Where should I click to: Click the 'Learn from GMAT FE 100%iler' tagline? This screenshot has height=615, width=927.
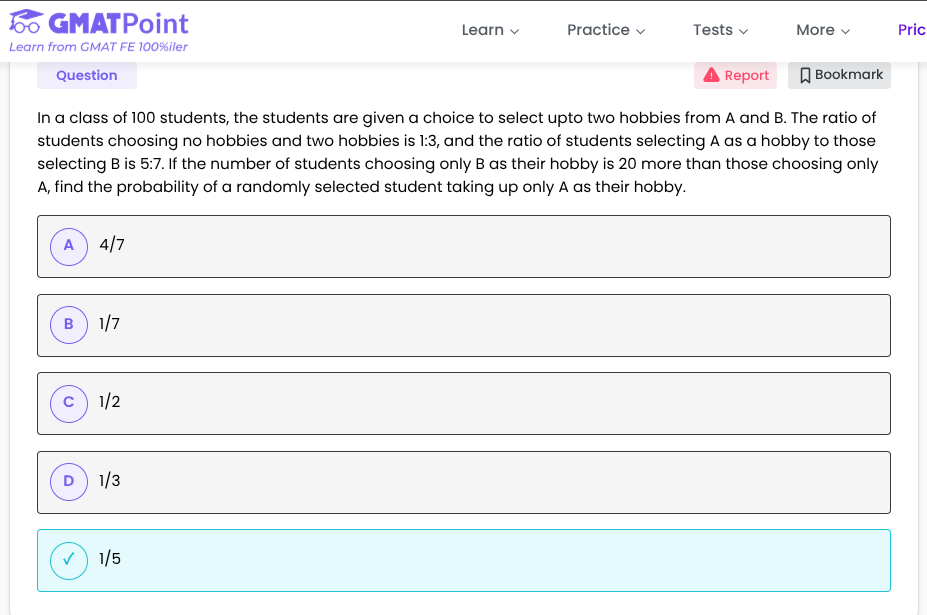[x=98, y=47]
